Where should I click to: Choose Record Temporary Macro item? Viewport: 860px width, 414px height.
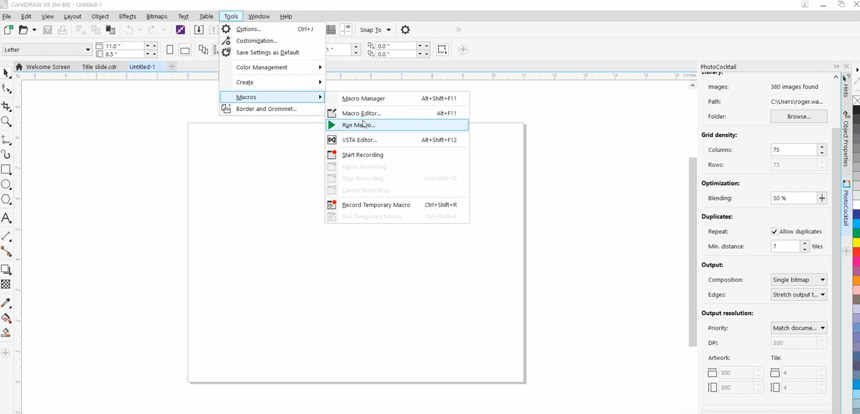pos(397,205)
